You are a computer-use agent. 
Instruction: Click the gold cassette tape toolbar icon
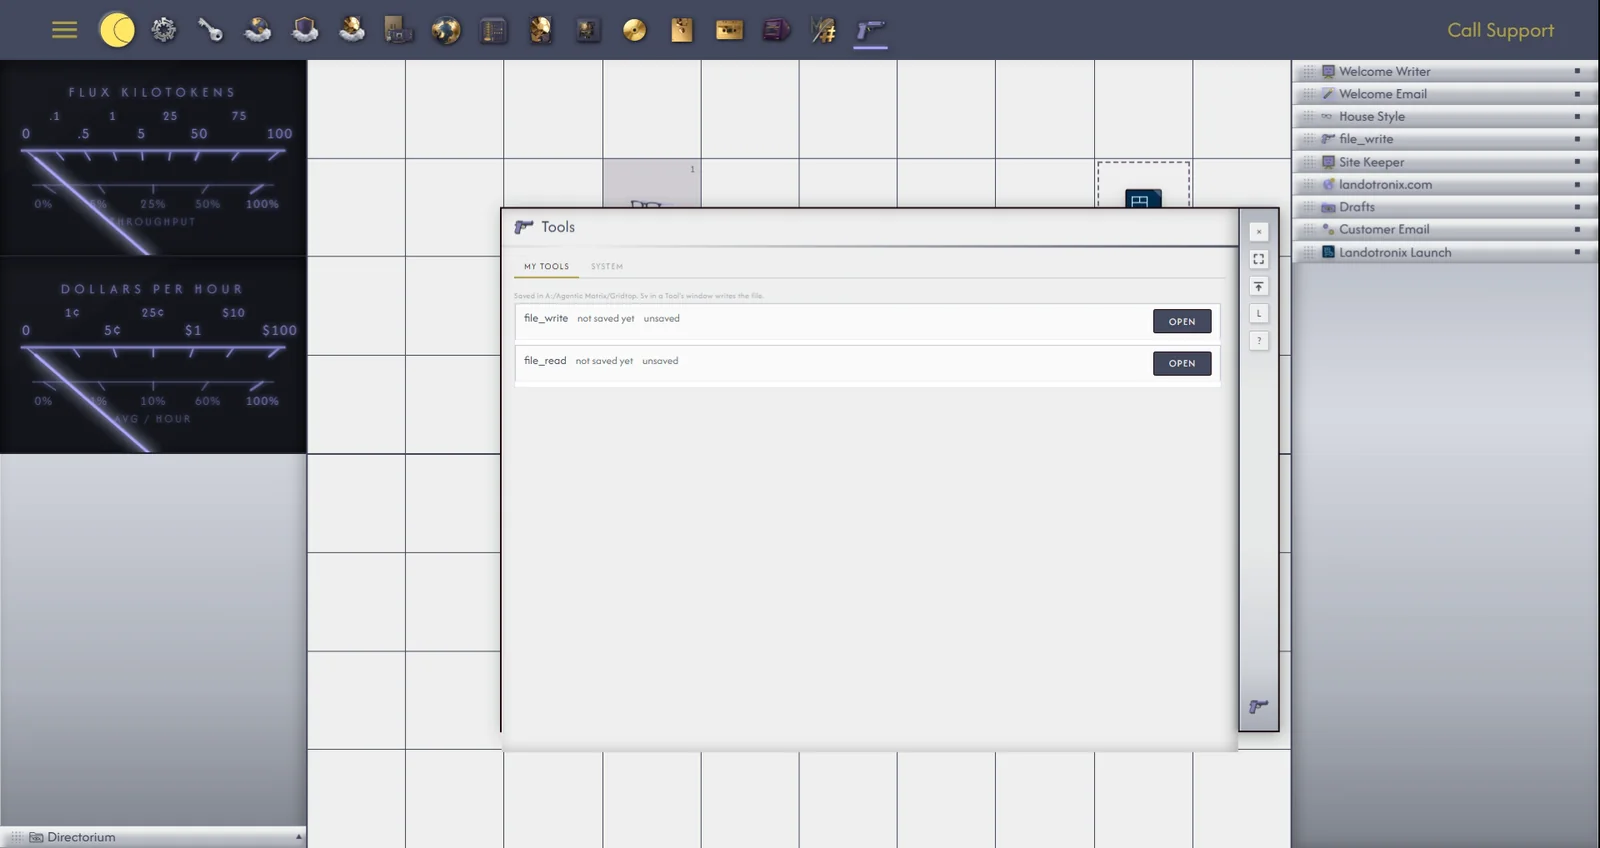tap(729, 30)
